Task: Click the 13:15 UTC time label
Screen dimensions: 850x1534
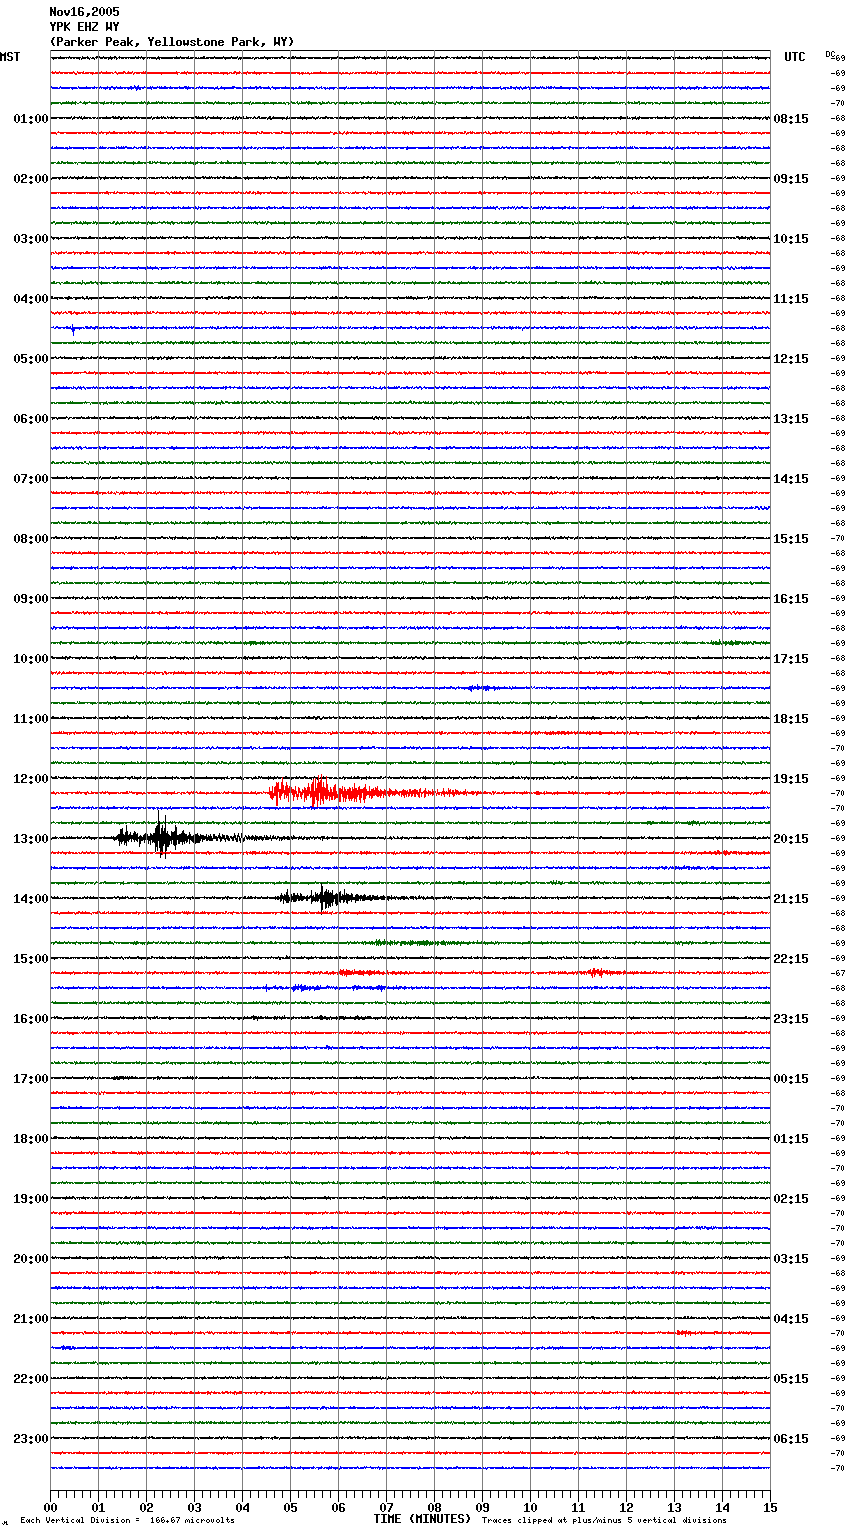Action: pyautogui.click(x=791, y=419)
